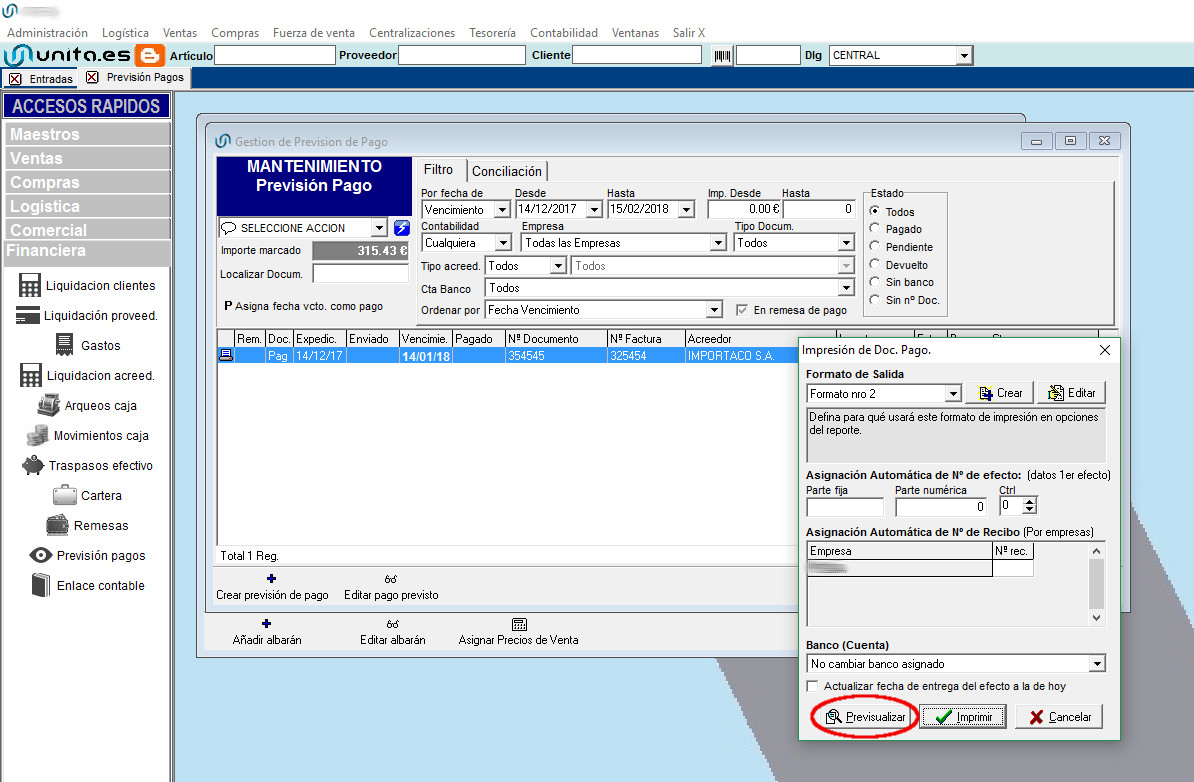Open the Empresa Todas las Empresas dropdown
Image resolution: width=1194 pixels, height=782 pixels.
point(718,243)
